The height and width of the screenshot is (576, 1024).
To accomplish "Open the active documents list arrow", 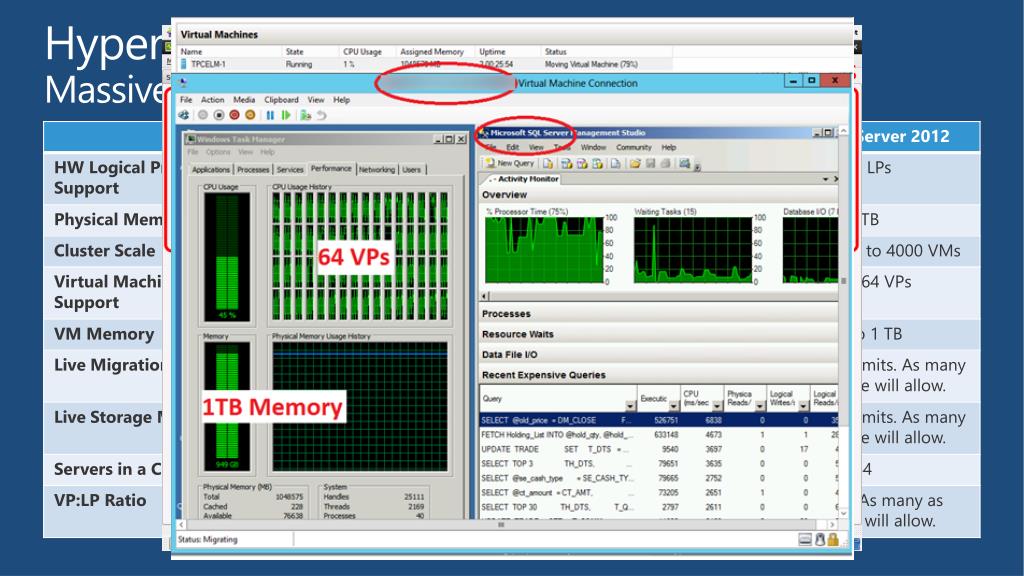I will pyautogui.click(x=825, y=179).
